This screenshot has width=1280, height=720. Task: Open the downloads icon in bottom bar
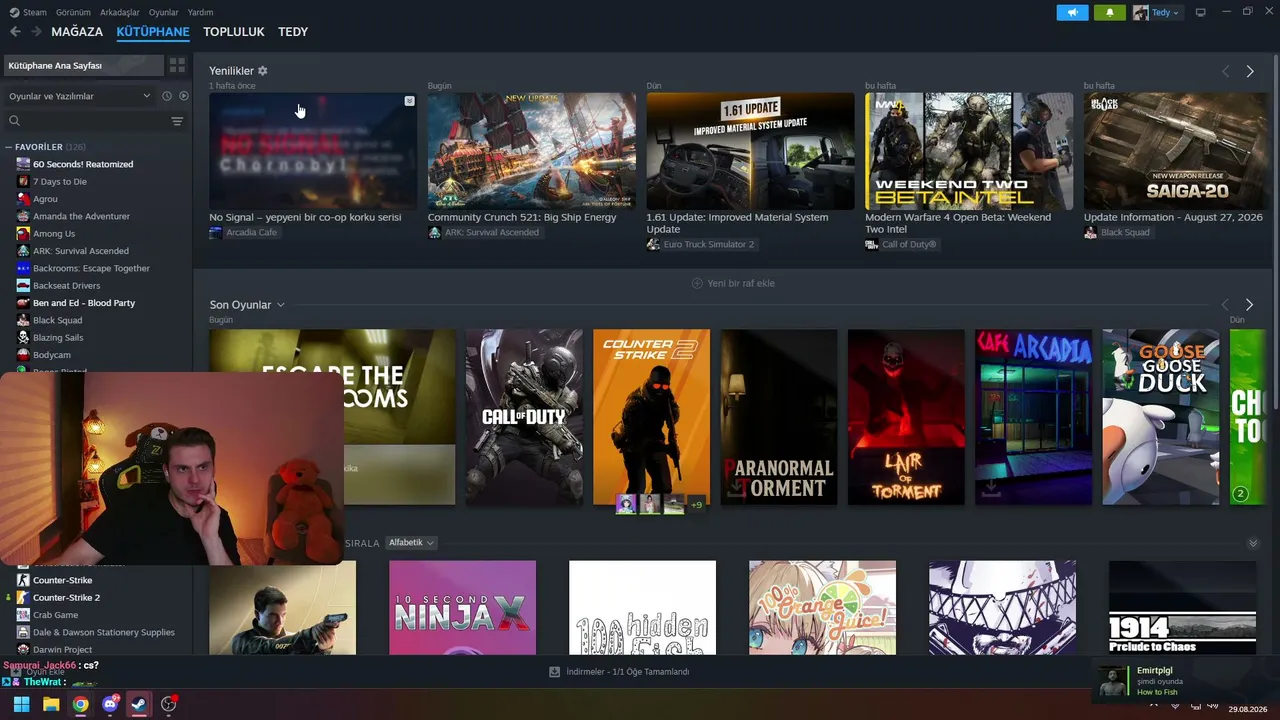click(555, 672)
